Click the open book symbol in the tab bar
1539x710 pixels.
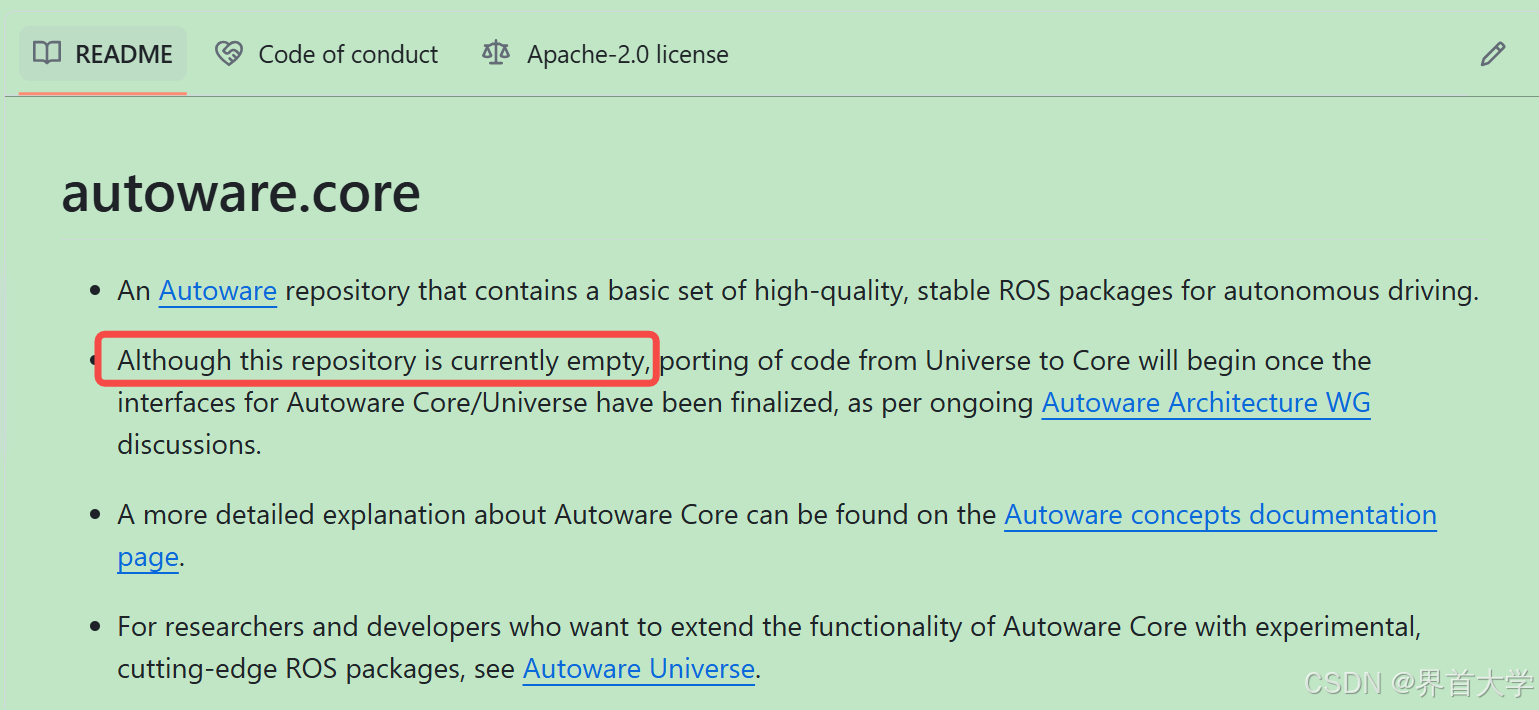pos(46,54)
